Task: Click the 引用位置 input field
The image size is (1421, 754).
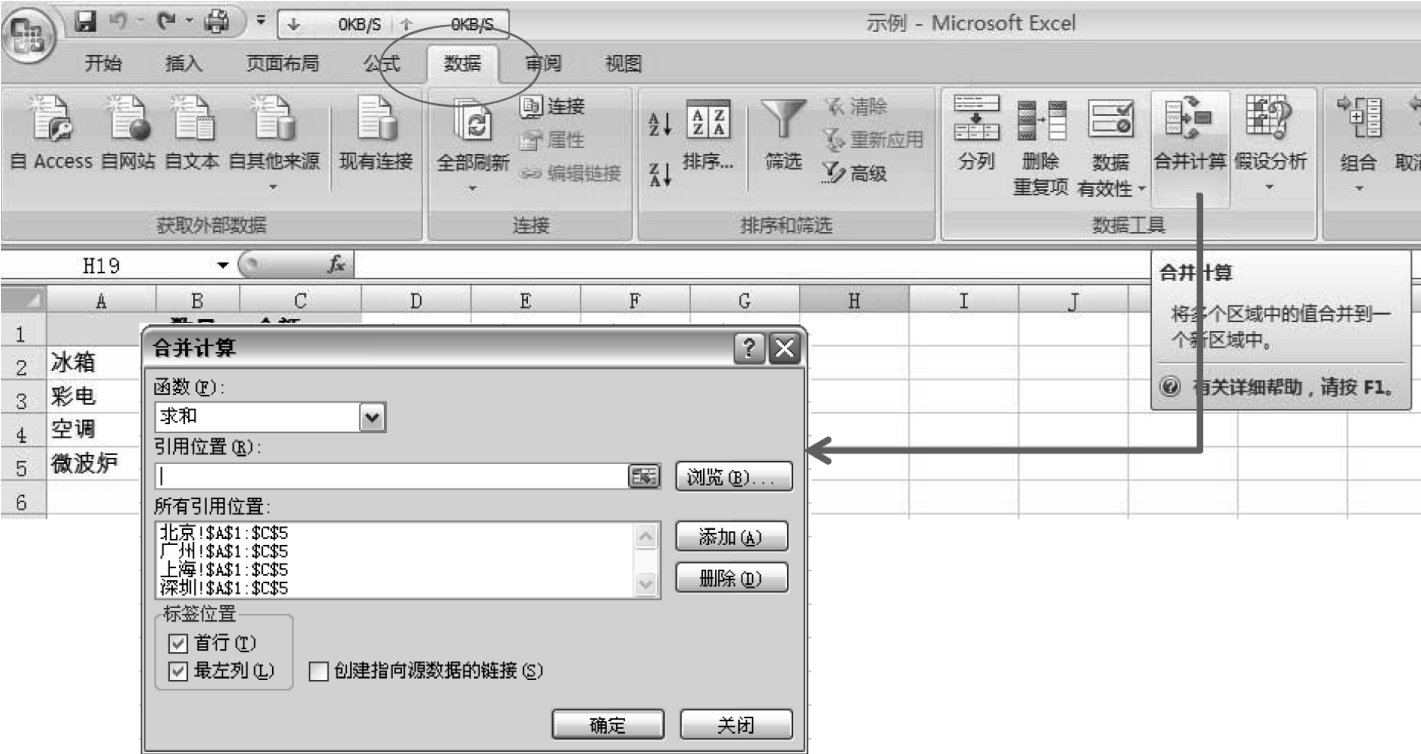Action: click(394, 477)
